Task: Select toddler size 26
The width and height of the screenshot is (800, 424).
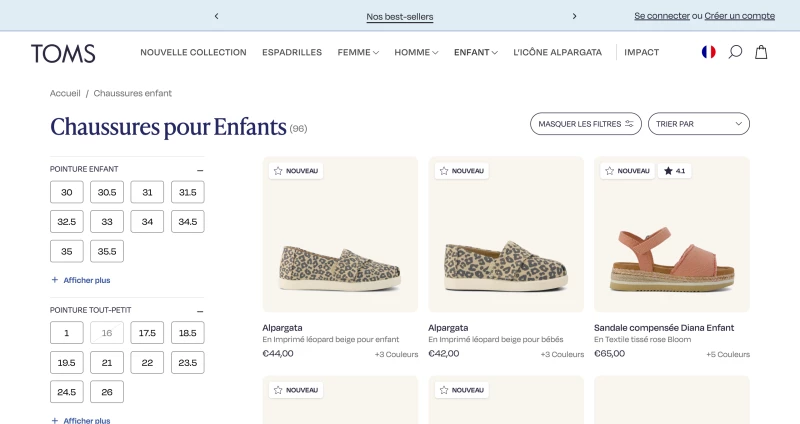Action: 107,392
